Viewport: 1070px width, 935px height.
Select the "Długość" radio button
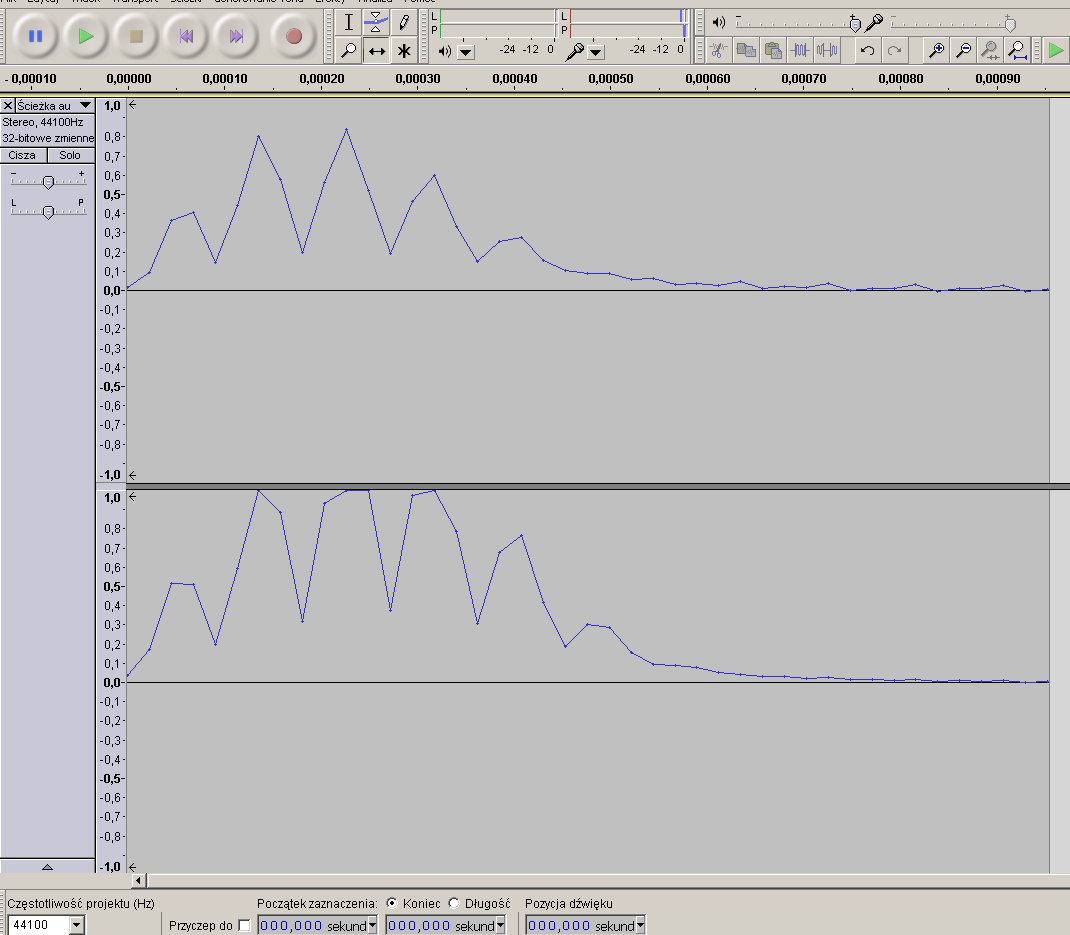(x=454, y=903)
